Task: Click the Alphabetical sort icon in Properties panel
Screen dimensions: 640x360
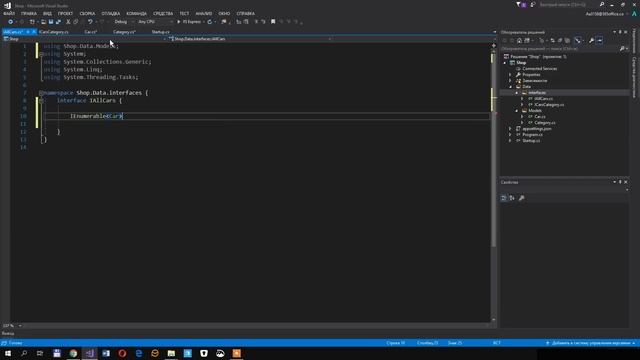Action: point(512,198)
